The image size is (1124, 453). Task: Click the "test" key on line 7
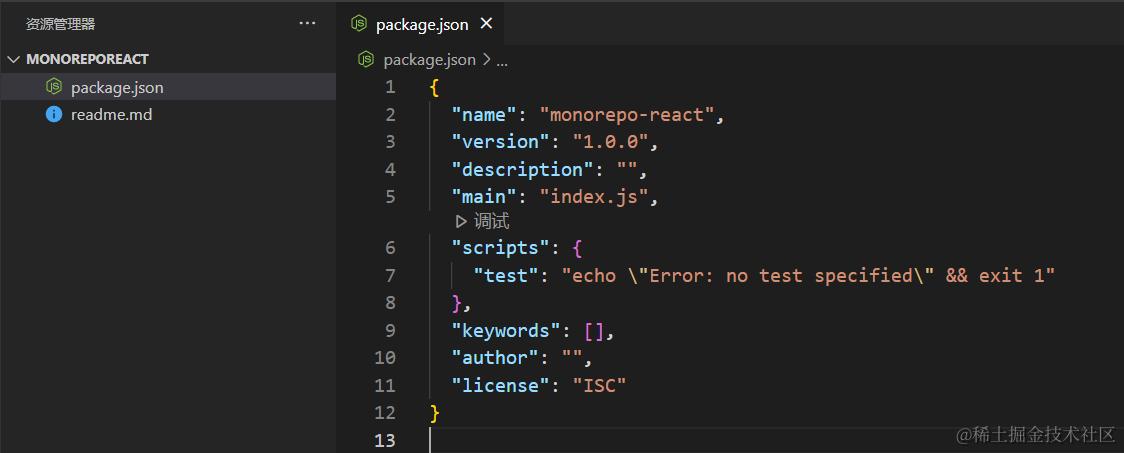(x=506, y=275)
